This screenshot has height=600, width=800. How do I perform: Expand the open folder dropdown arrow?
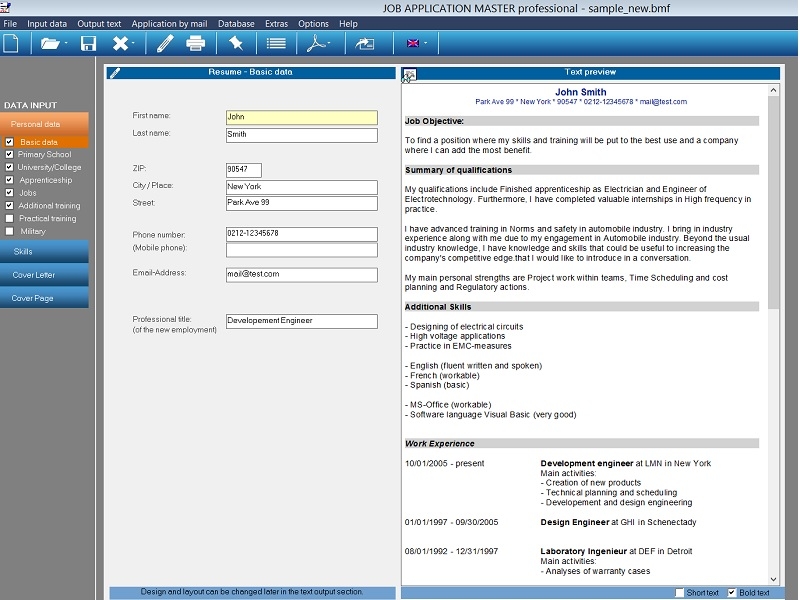click(x=66, y=43)
